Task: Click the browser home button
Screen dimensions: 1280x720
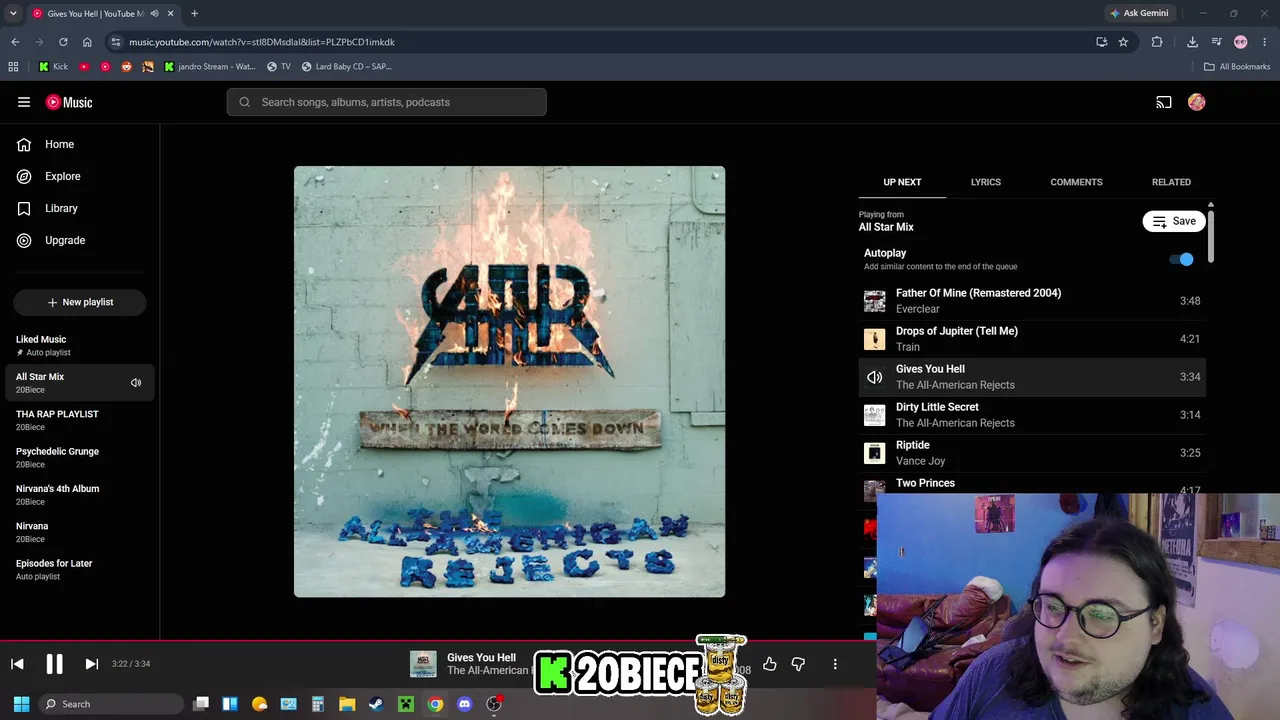Action: 87,42
